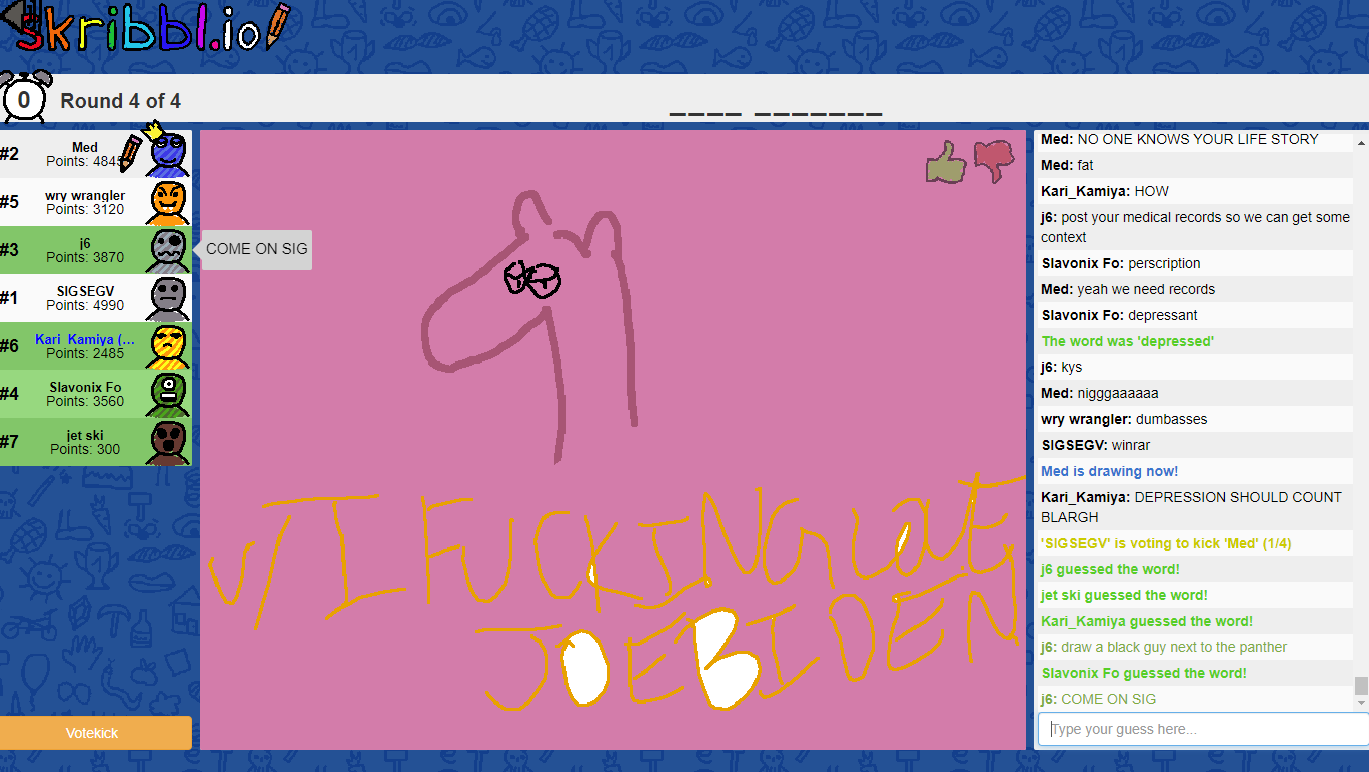Click SIGSEGV's gray avatar
1369x772 pixels.
click(167, 298)
